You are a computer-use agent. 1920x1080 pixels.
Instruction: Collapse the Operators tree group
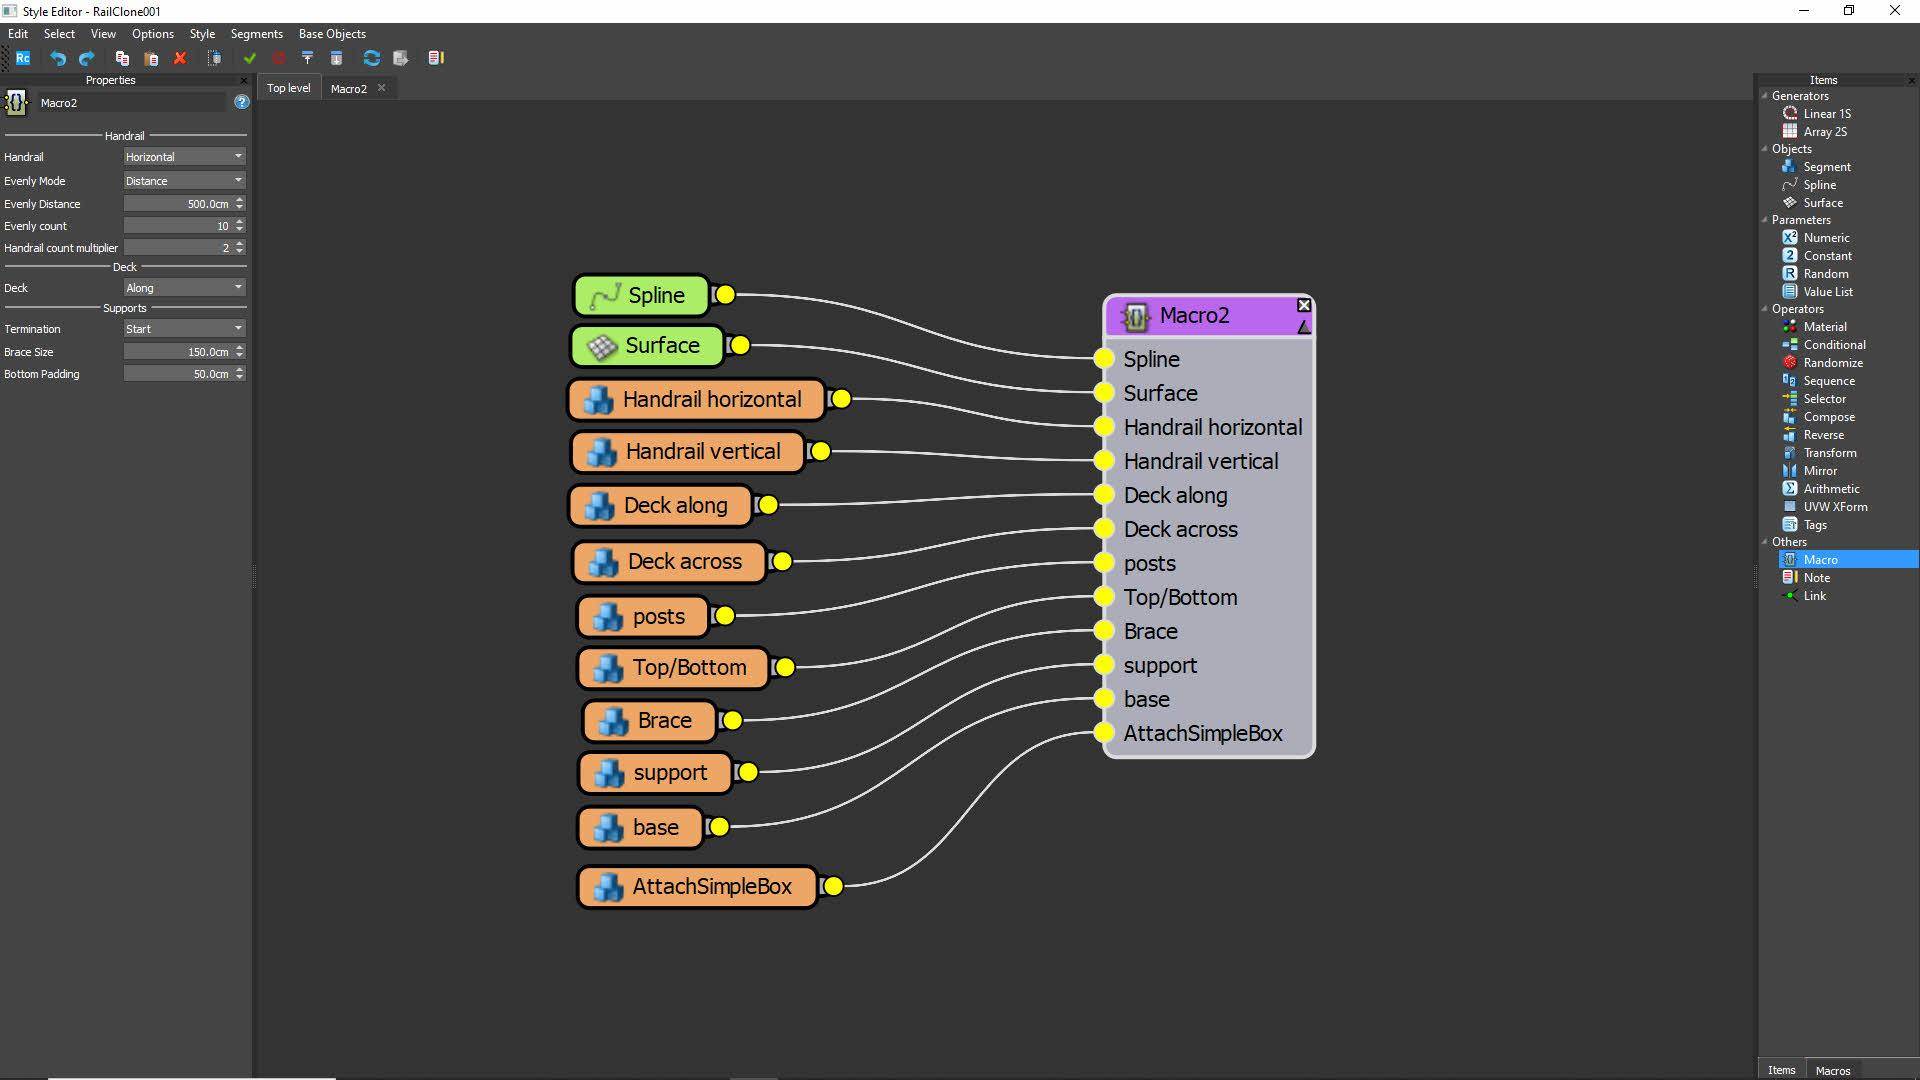tap(1765, 309)
